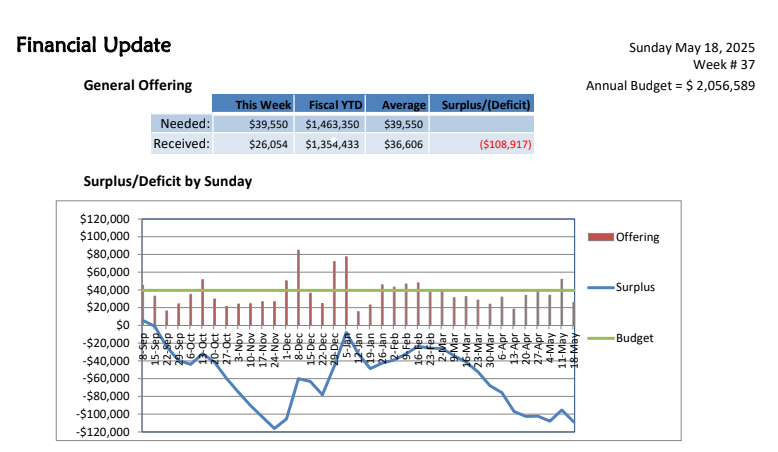Click the red Offering legend marker
778x452 pixels.
[598, 237]
